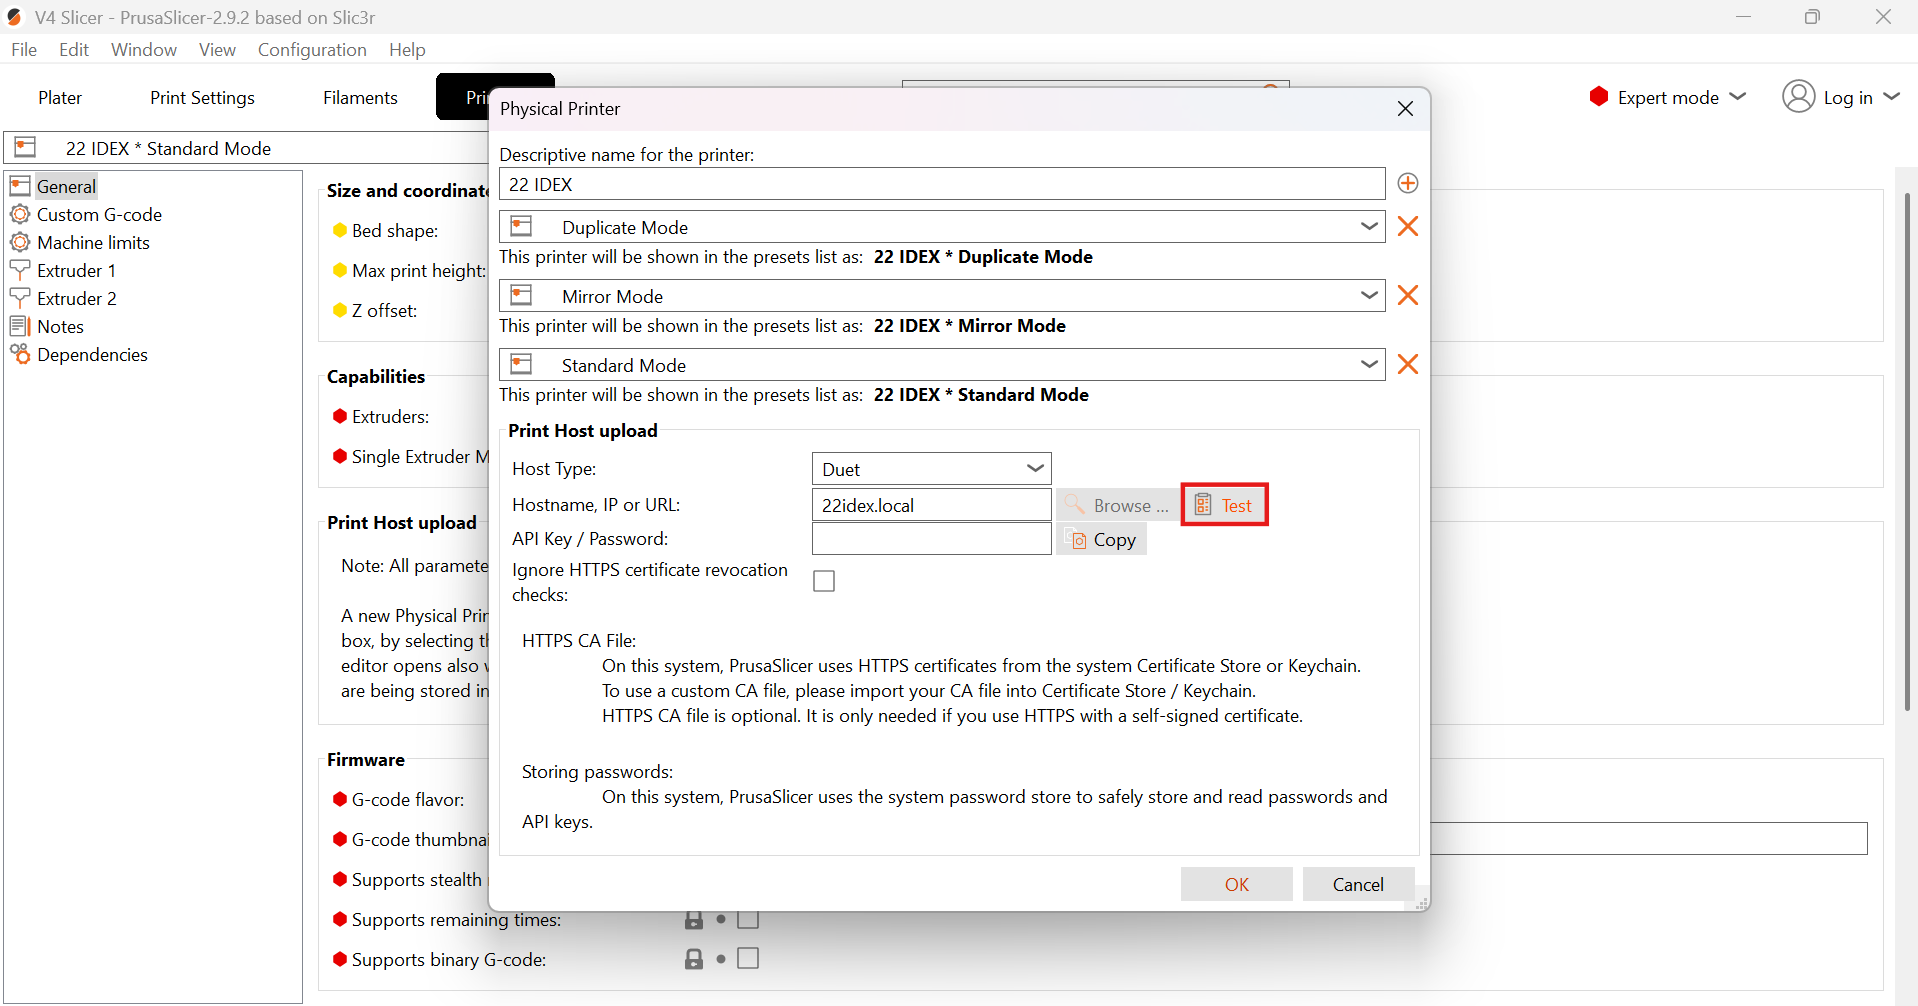
Task: Add a preset with the plus icon
Action: click(1408, 183)
